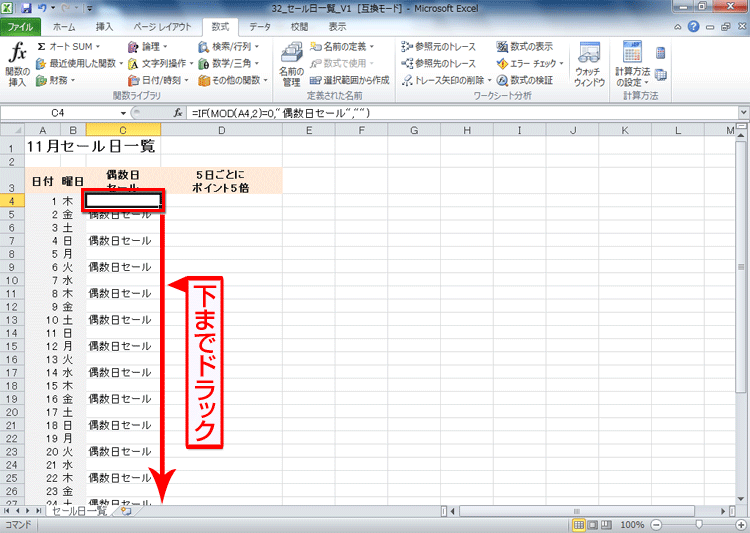Open the Undo history dropdown arrow
This screenshot has height=533, width=750.
52,8
